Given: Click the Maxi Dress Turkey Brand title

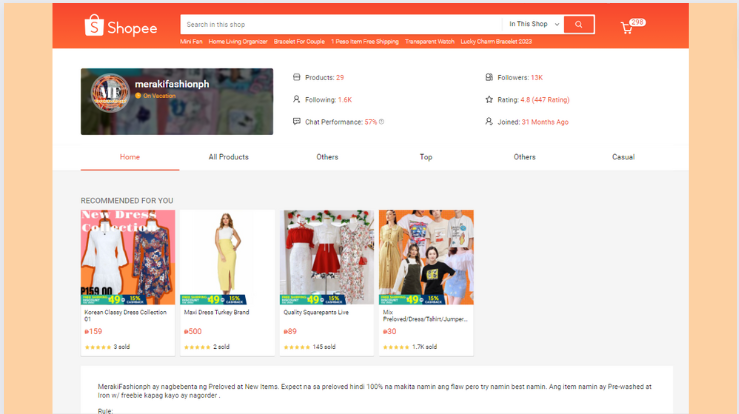Looking at the screenshot, I should [216, 312].
